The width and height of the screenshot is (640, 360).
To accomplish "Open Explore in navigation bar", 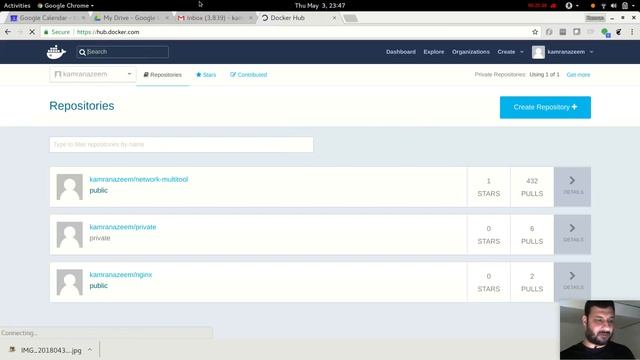I will (433, 52).
